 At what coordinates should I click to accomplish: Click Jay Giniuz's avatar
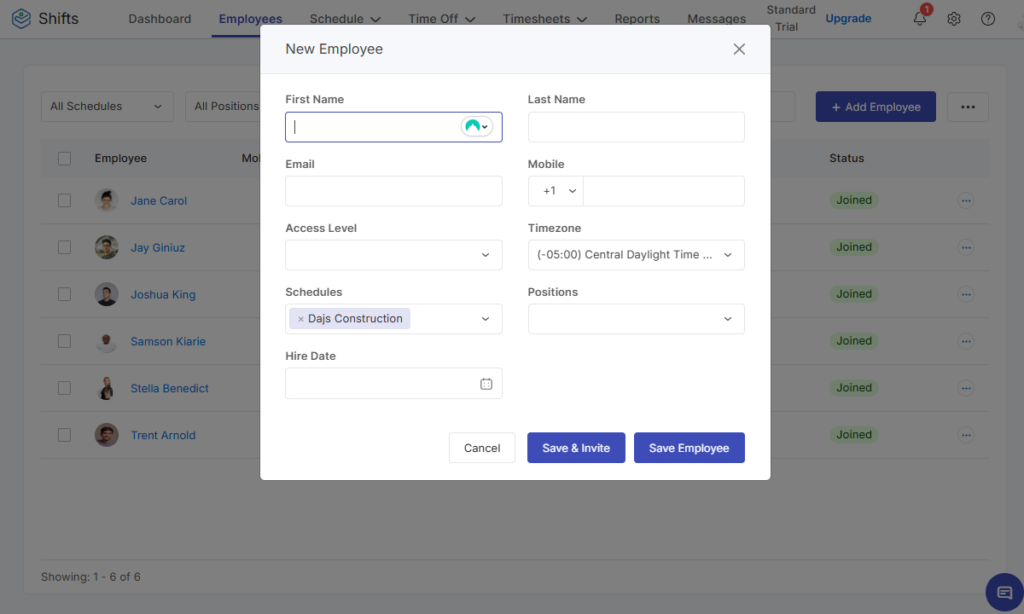[x=106, y=248]
